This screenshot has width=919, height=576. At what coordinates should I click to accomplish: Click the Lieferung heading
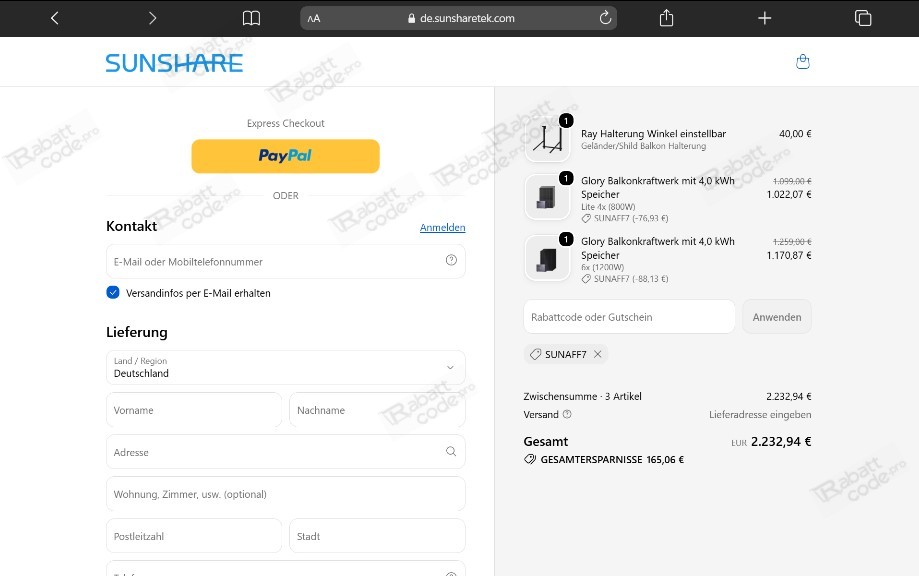[137, 332]
